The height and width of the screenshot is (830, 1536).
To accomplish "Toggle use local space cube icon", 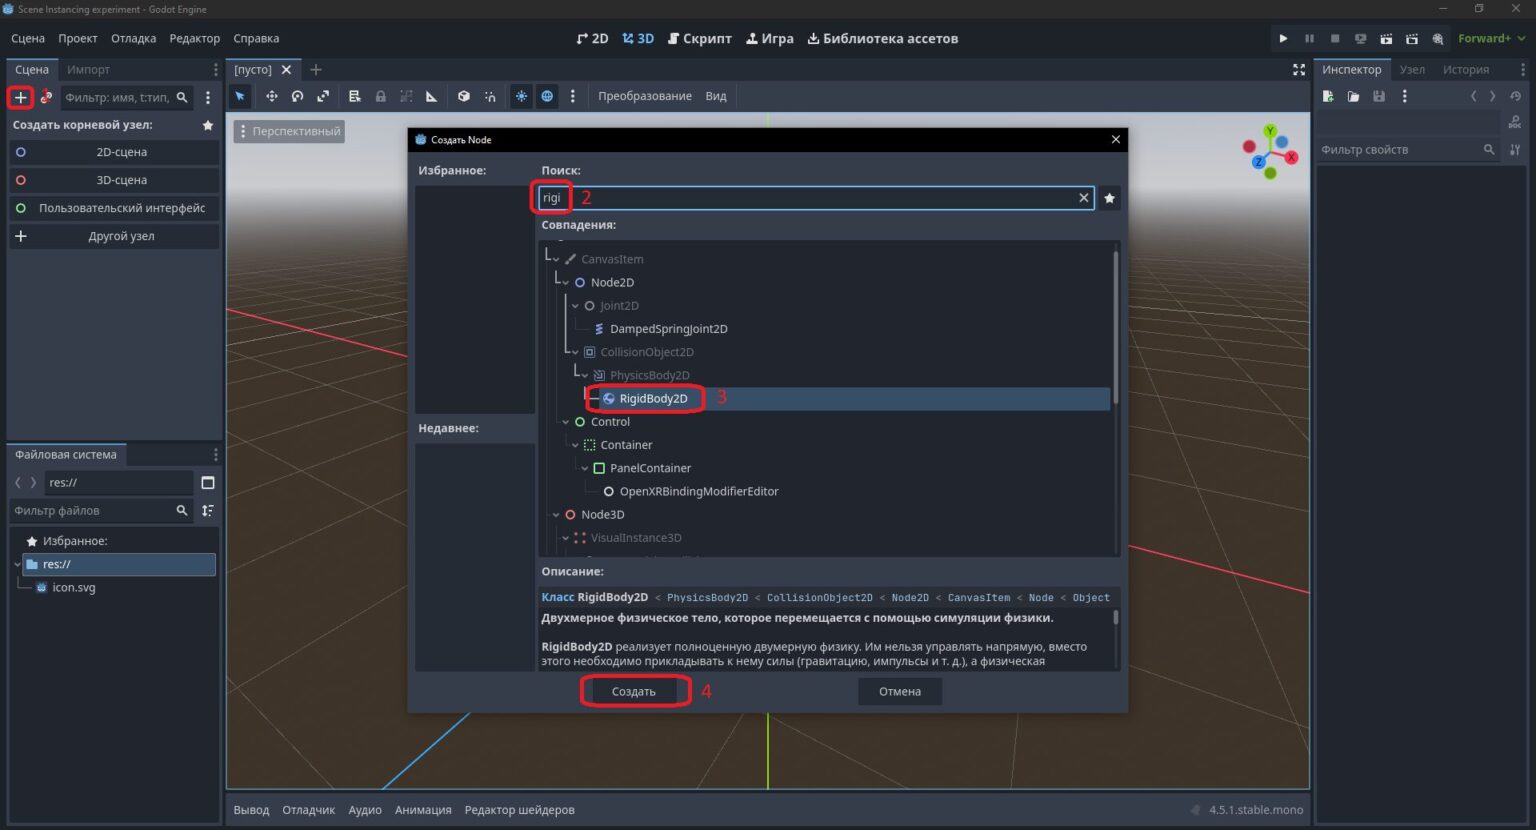I will click(464, 96).
